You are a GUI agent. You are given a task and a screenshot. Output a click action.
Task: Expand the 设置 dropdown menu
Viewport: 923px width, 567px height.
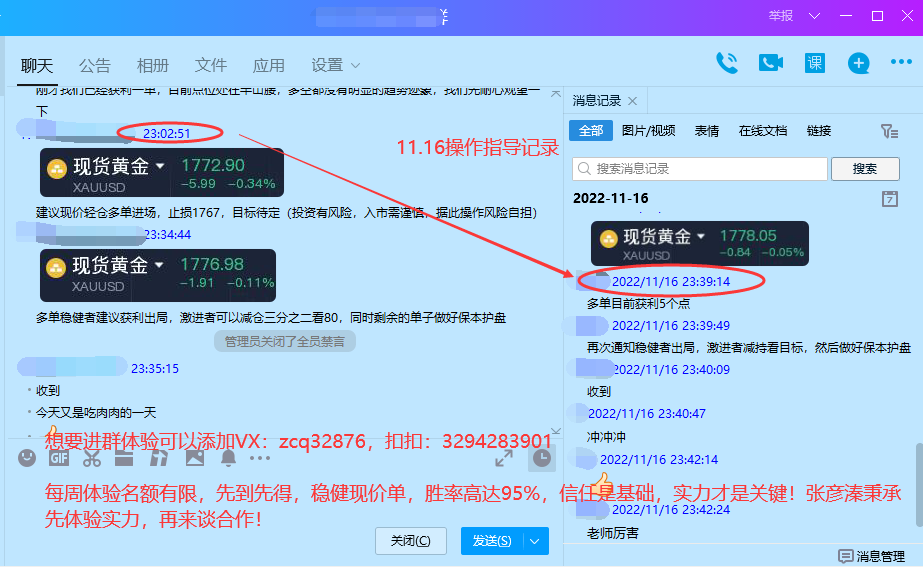pyautogui.click(x=336, y=65)
